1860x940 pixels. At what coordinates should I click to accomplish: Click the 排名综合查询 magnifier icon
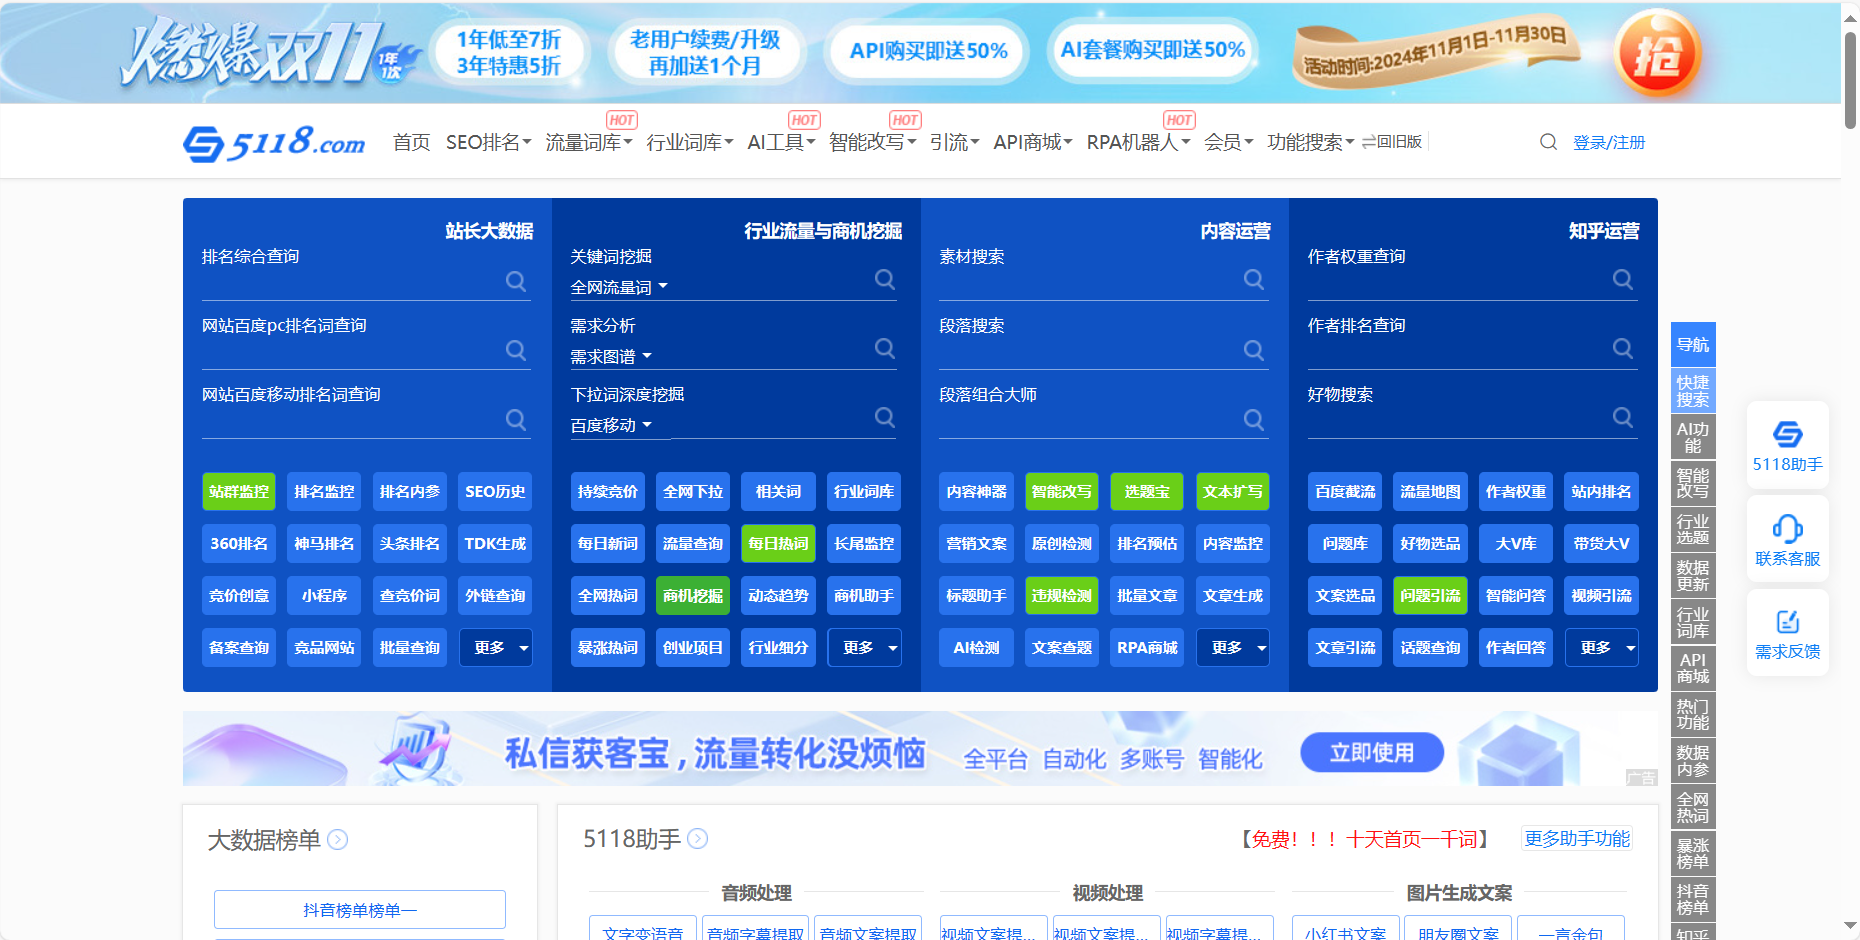pos(516,281)
